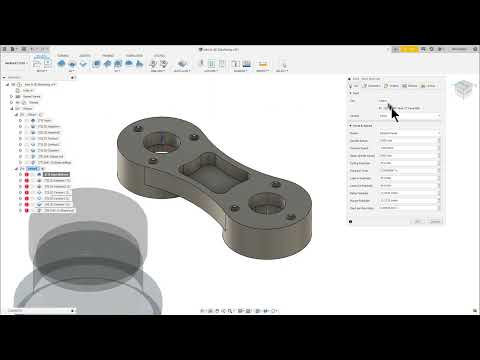This screenshot has height=360, width=480.
Task: Collapse the Browser panel using header dot
Action: click(72, 78)
